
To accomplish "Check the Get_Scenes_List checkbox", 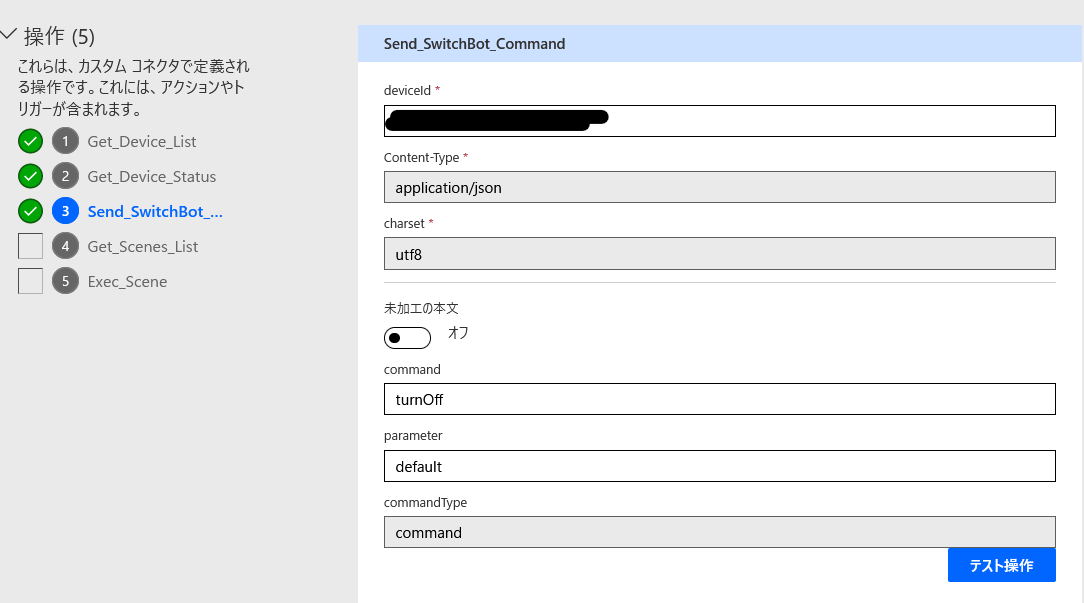I will click(x=29, y=246).
